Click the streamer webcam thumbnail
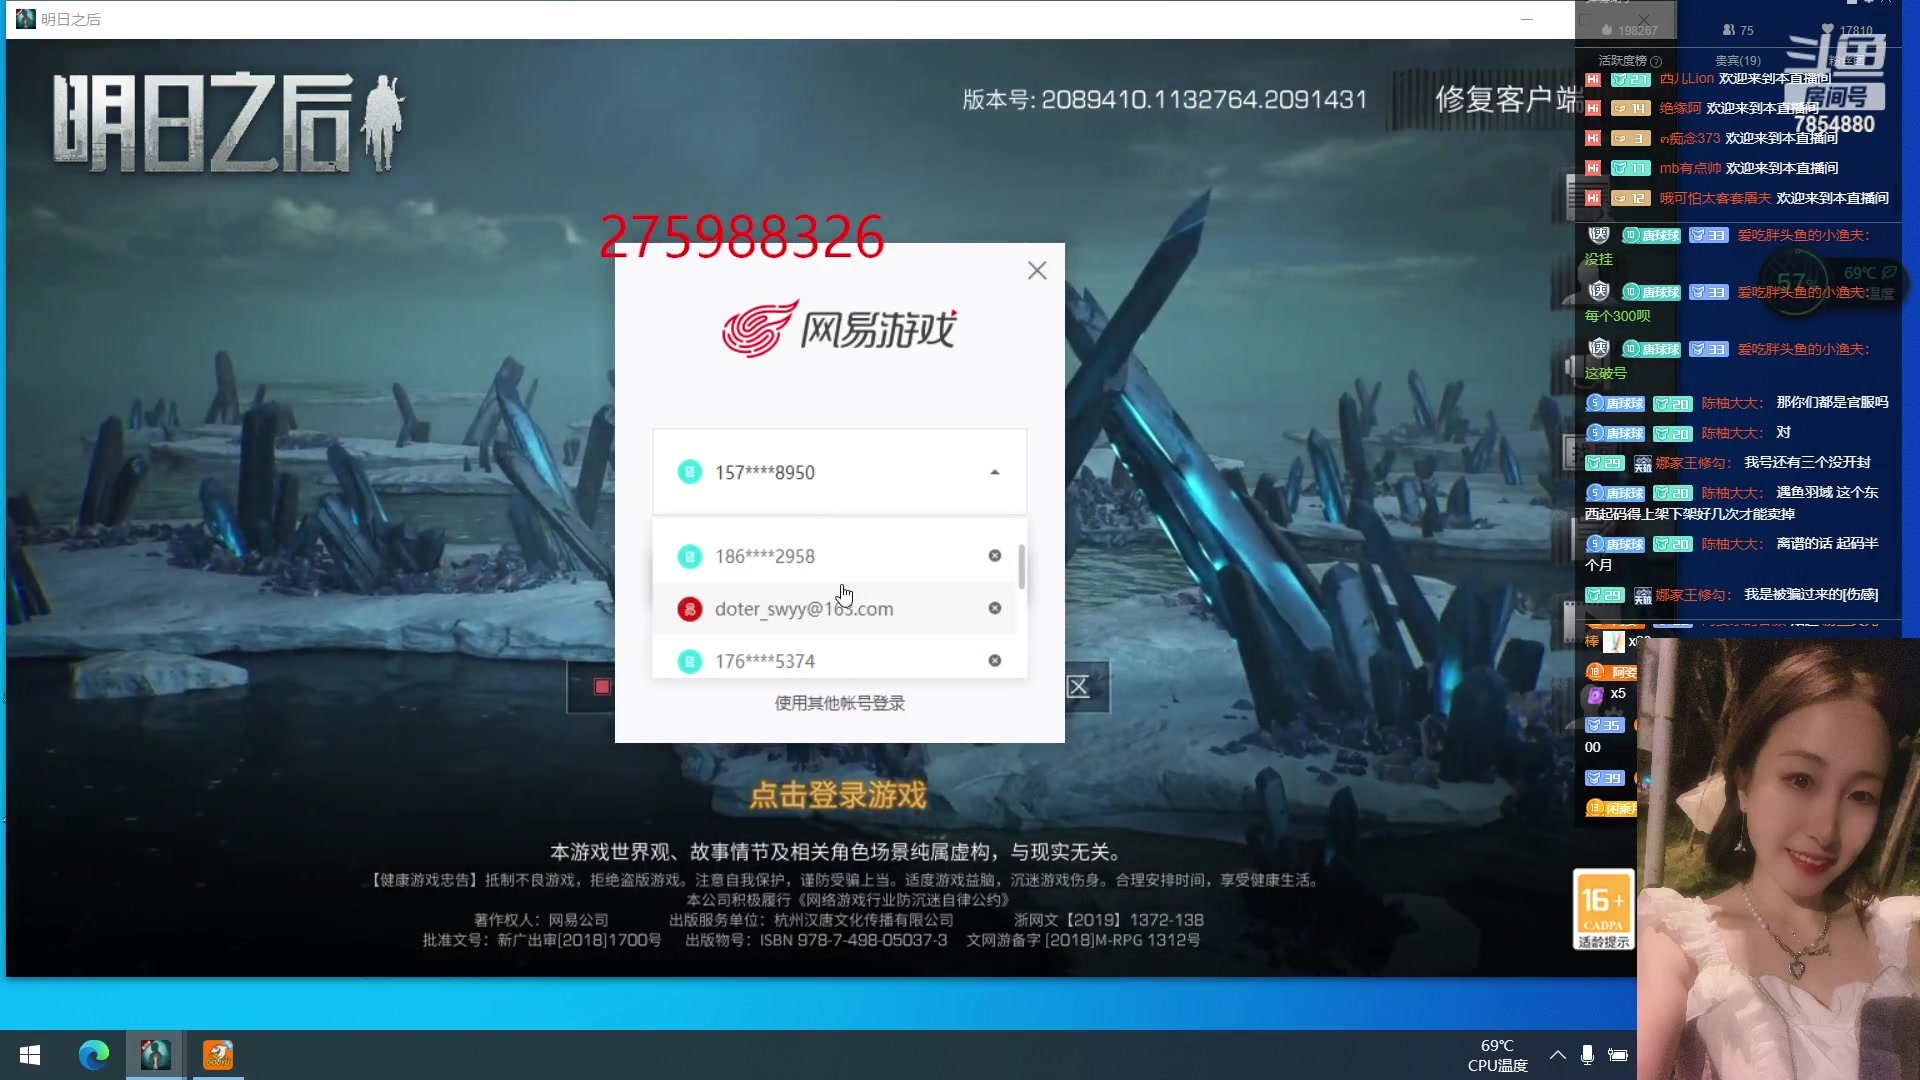Viewport: 1920px width, 1080px height. [x=1778, y=859]
